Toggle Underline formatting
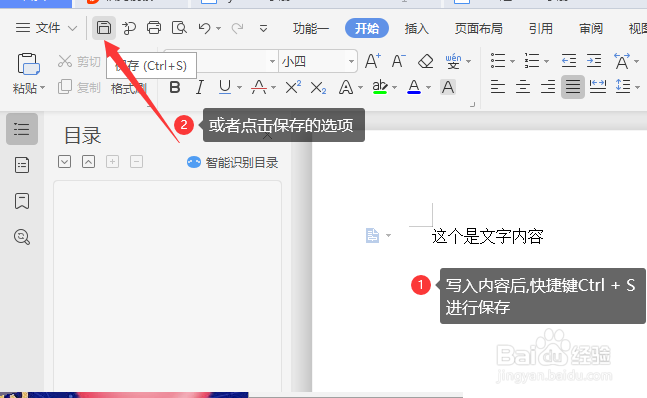The image size is (647, 398). tap(225, 87)
